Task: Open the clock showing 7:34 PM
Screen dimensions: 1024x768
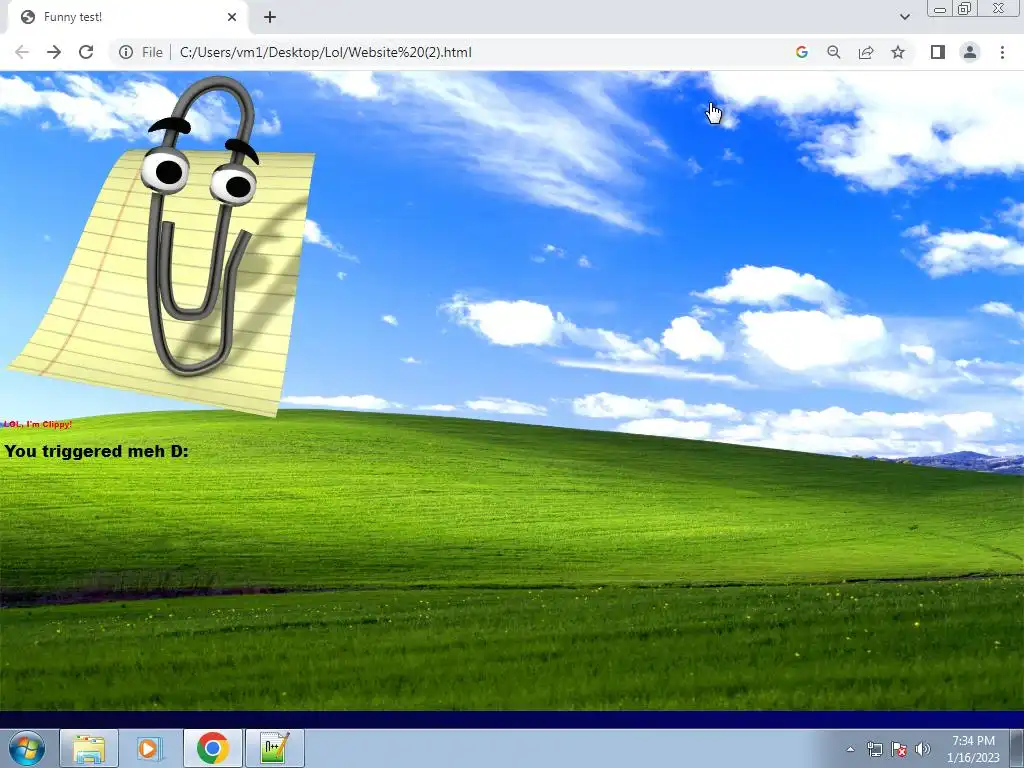Action: point(973,749)
